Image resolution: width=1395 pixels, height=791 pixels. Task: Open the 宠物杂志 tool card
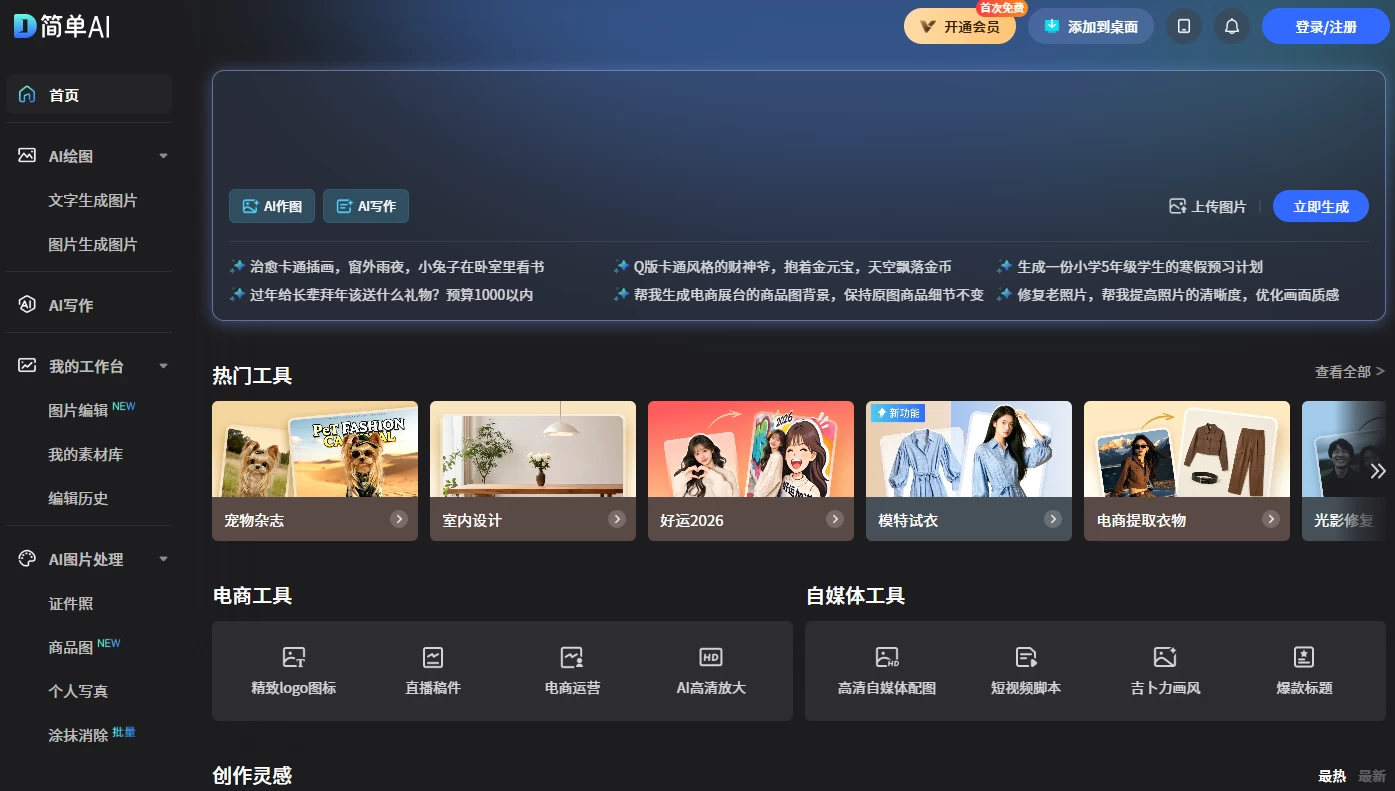point(314,470)
